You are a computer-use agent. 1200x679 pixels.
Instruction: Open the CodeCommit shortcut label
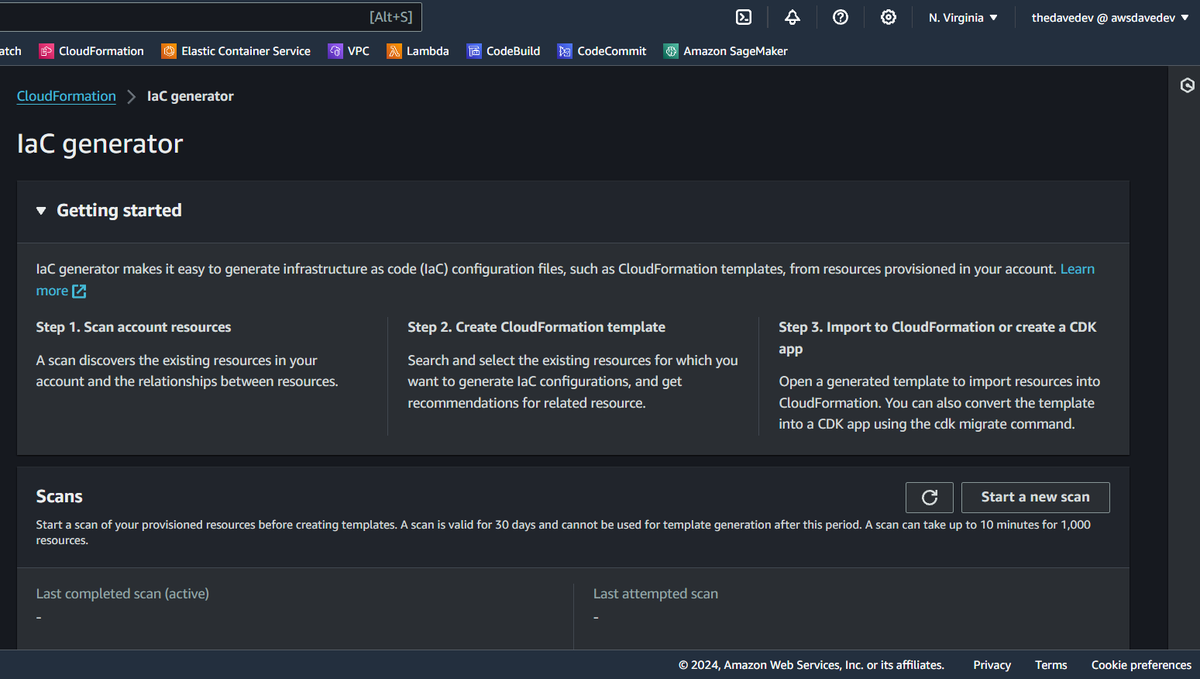pyautogui.click(x=611, y=51)
